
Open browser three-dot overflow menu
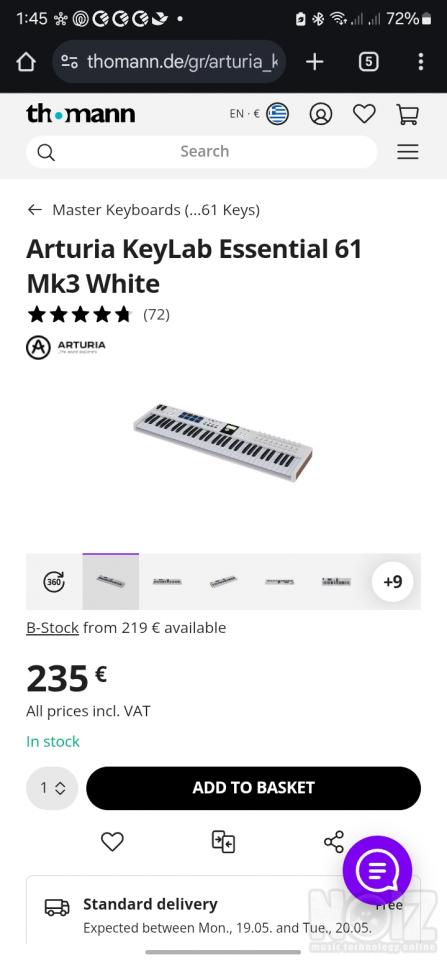pos(420,61)
